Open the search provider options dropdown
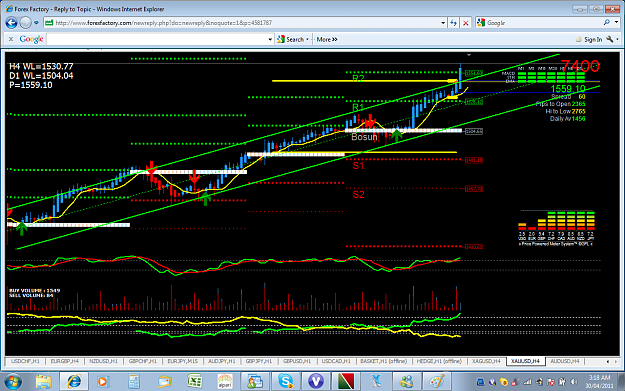625x391 pixels. tap(616, 23)
